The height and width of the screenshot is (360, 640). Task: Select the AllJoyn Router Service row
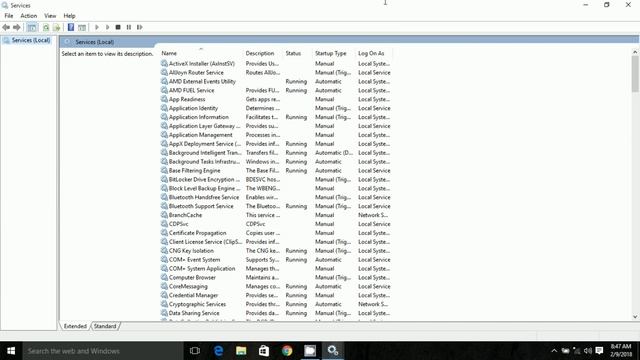276,72
